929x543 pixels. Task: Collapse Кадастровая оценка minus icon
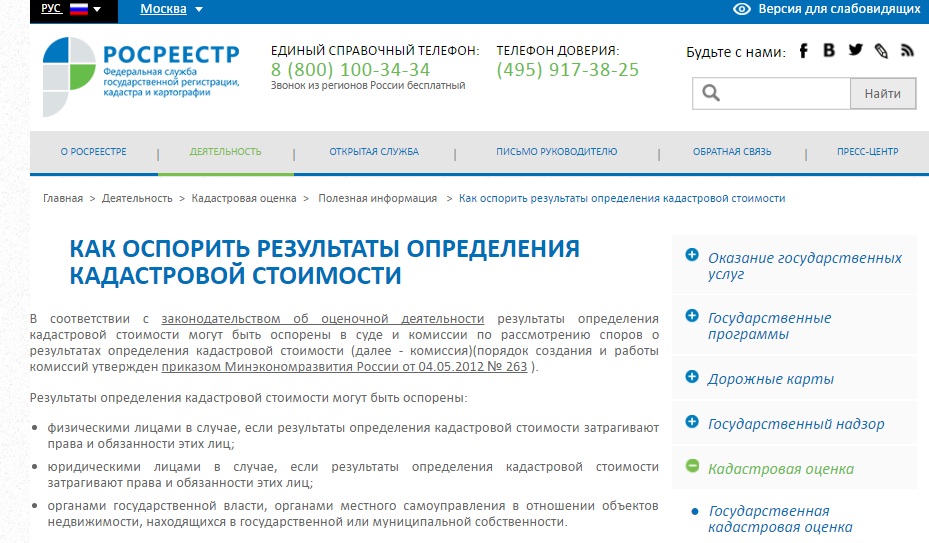[x=691, y=466]
